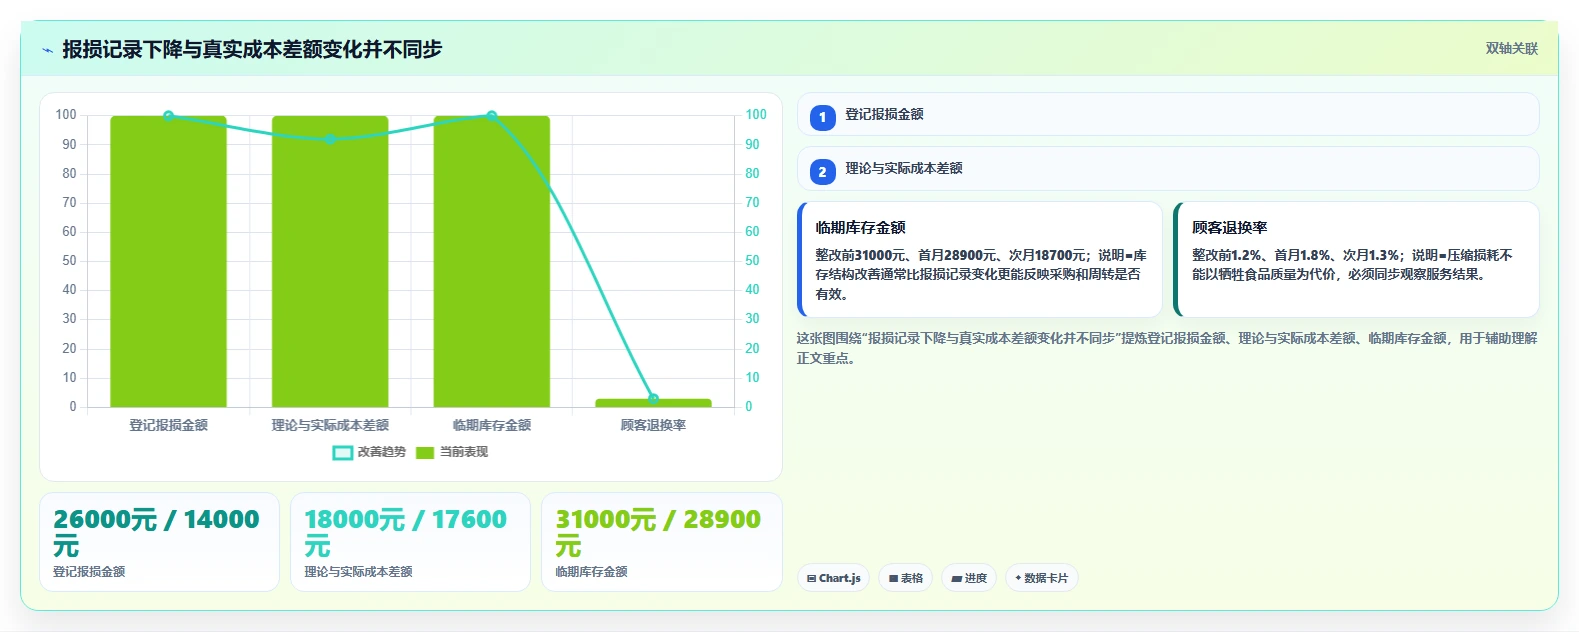Viewport: 1579px width, 632px height.
Task: Click the blue number 1 badge
Action: coord(822,118)
